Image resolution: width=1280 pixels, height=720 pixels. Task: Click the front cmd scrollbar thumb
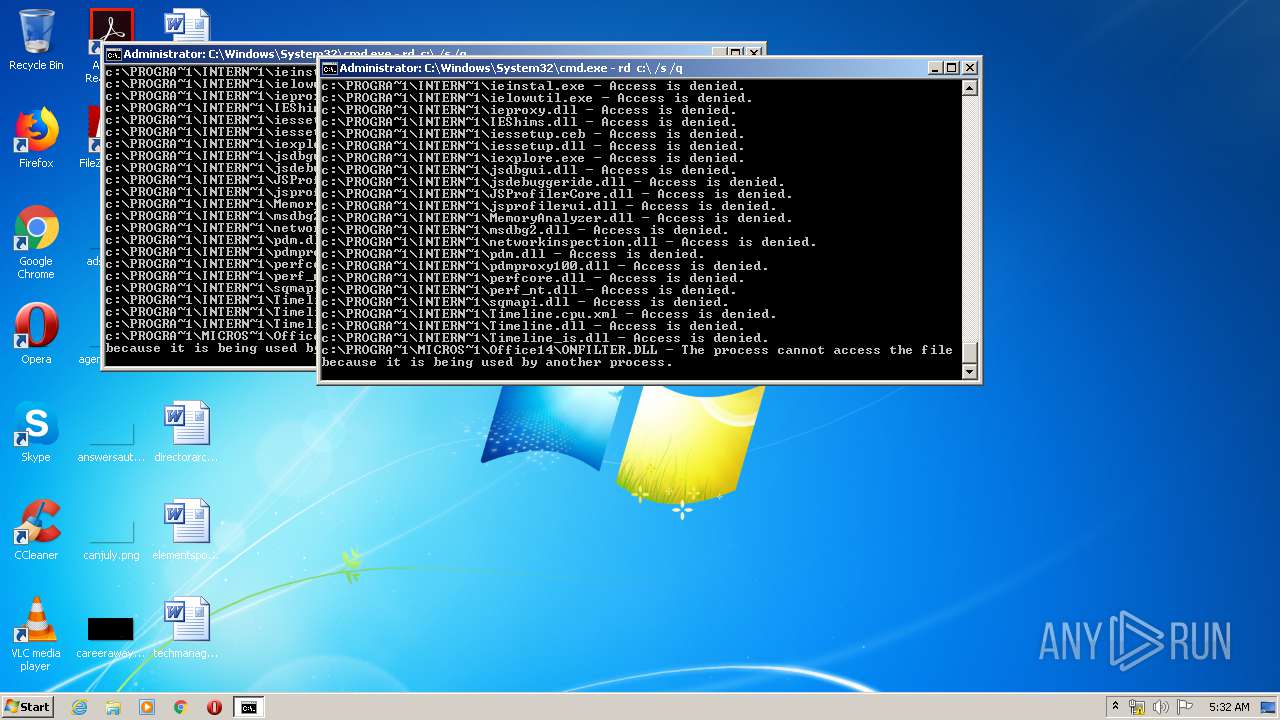coord(969,353)
